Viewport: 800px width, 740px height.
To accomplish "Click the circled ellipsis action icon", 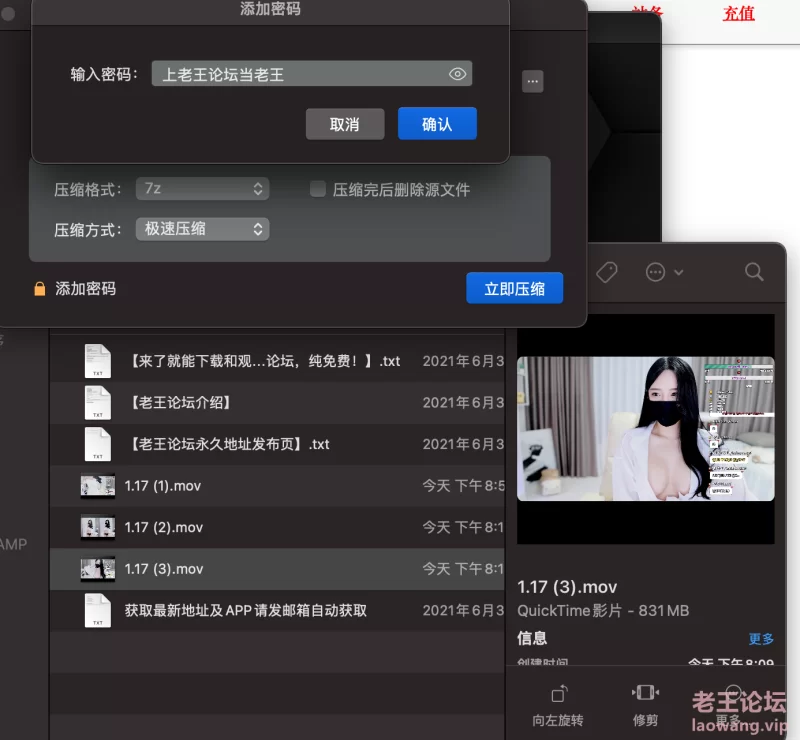I will [656, 272].
